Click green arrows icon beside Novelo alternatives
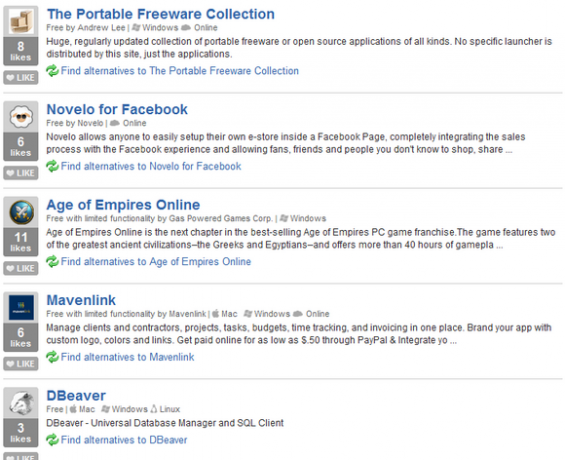Screen dimensions: 565x460 point(52,166)
